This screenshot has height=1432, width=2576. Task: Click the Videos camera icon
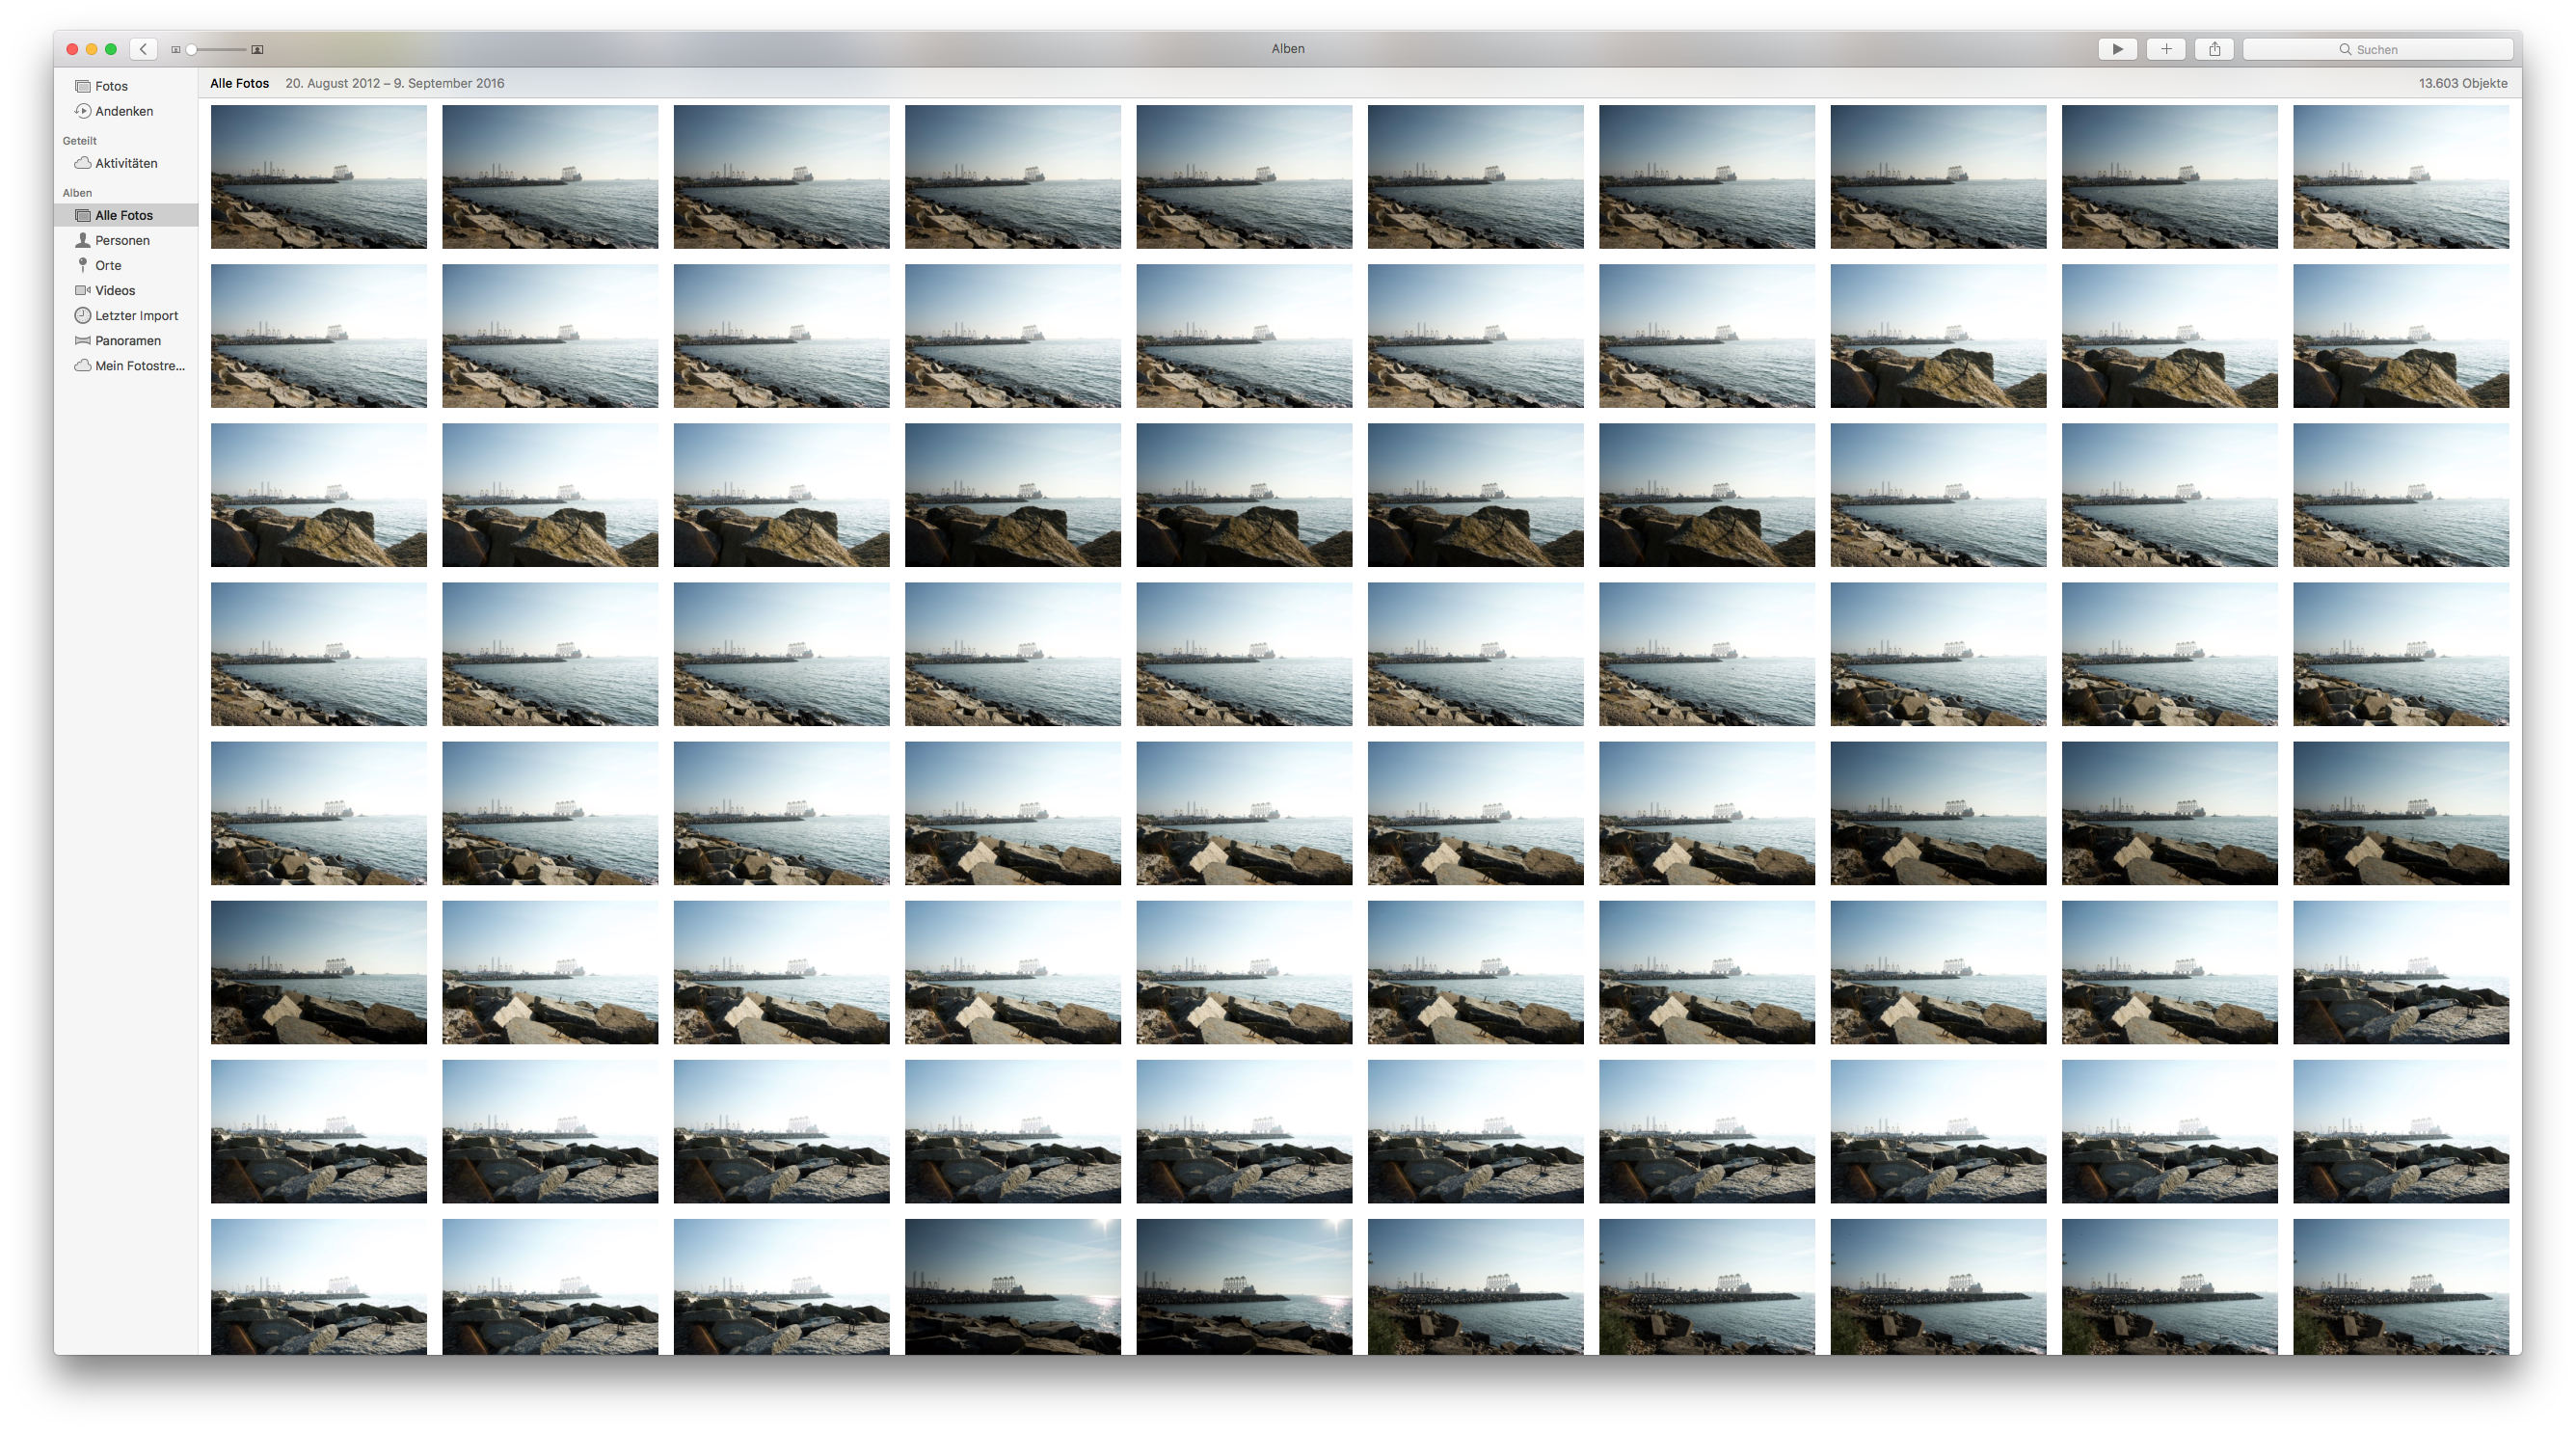83,290
